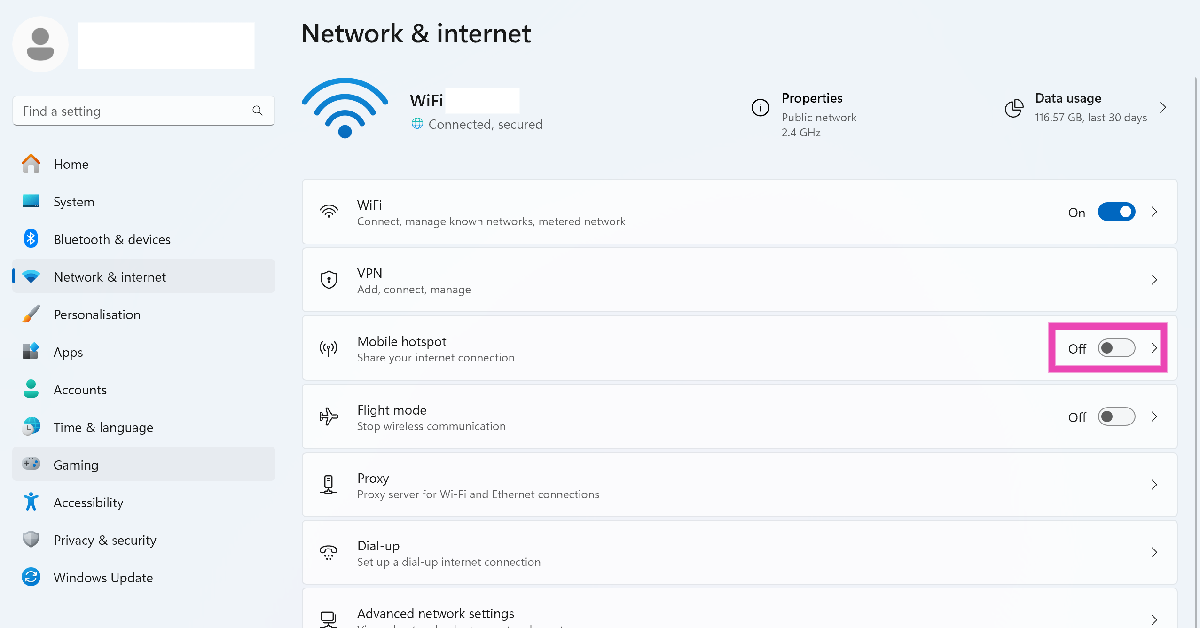Expand the VPN settings chevron

[1154, 280]
